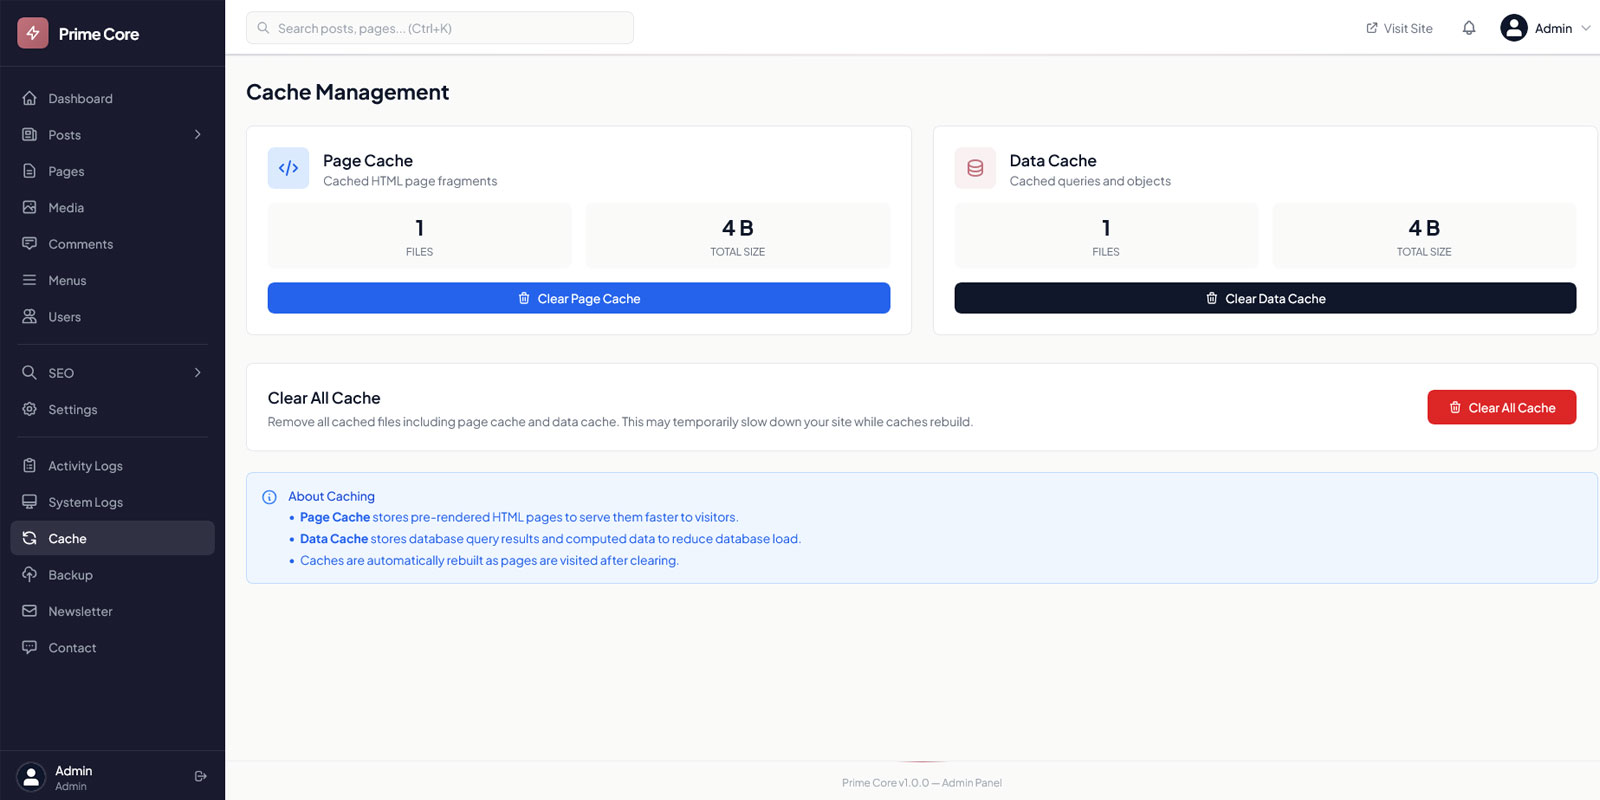1600x800 pixels.
Task: Click the Data Cache database icon
Action: point(975,168)
